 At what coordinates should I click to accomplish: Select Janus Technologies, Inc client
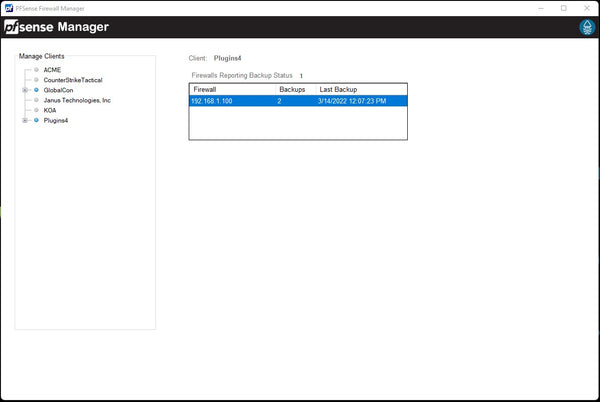click(77, 100)
